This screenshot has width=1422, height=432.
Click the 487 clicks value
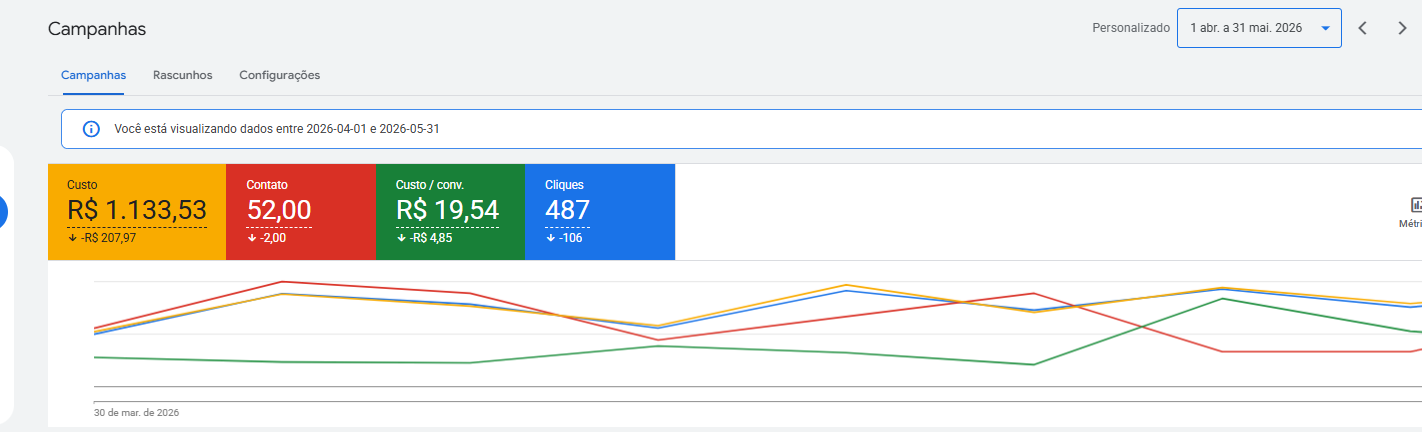tap(567, 210)
